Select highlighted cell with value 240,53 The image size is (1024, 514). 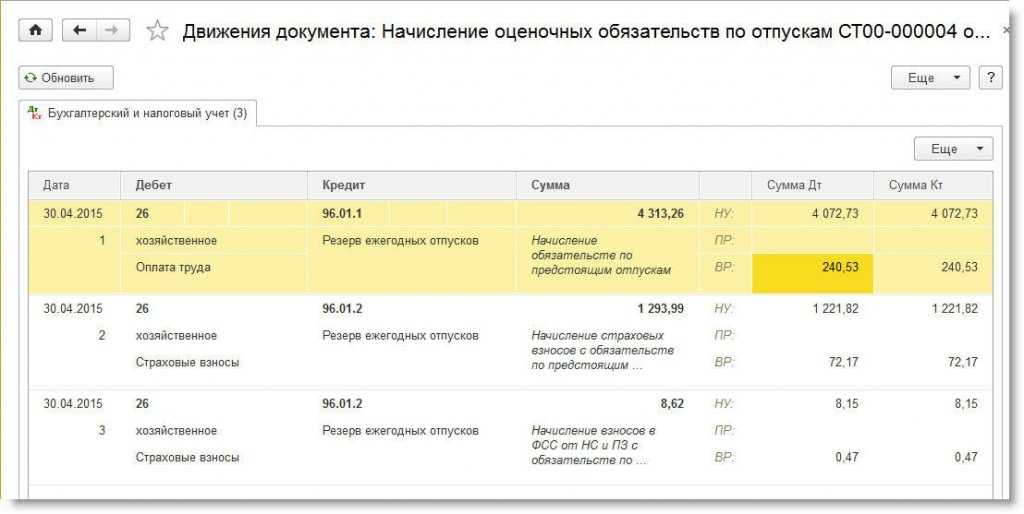pyautogui.click(x=812, y=268)
